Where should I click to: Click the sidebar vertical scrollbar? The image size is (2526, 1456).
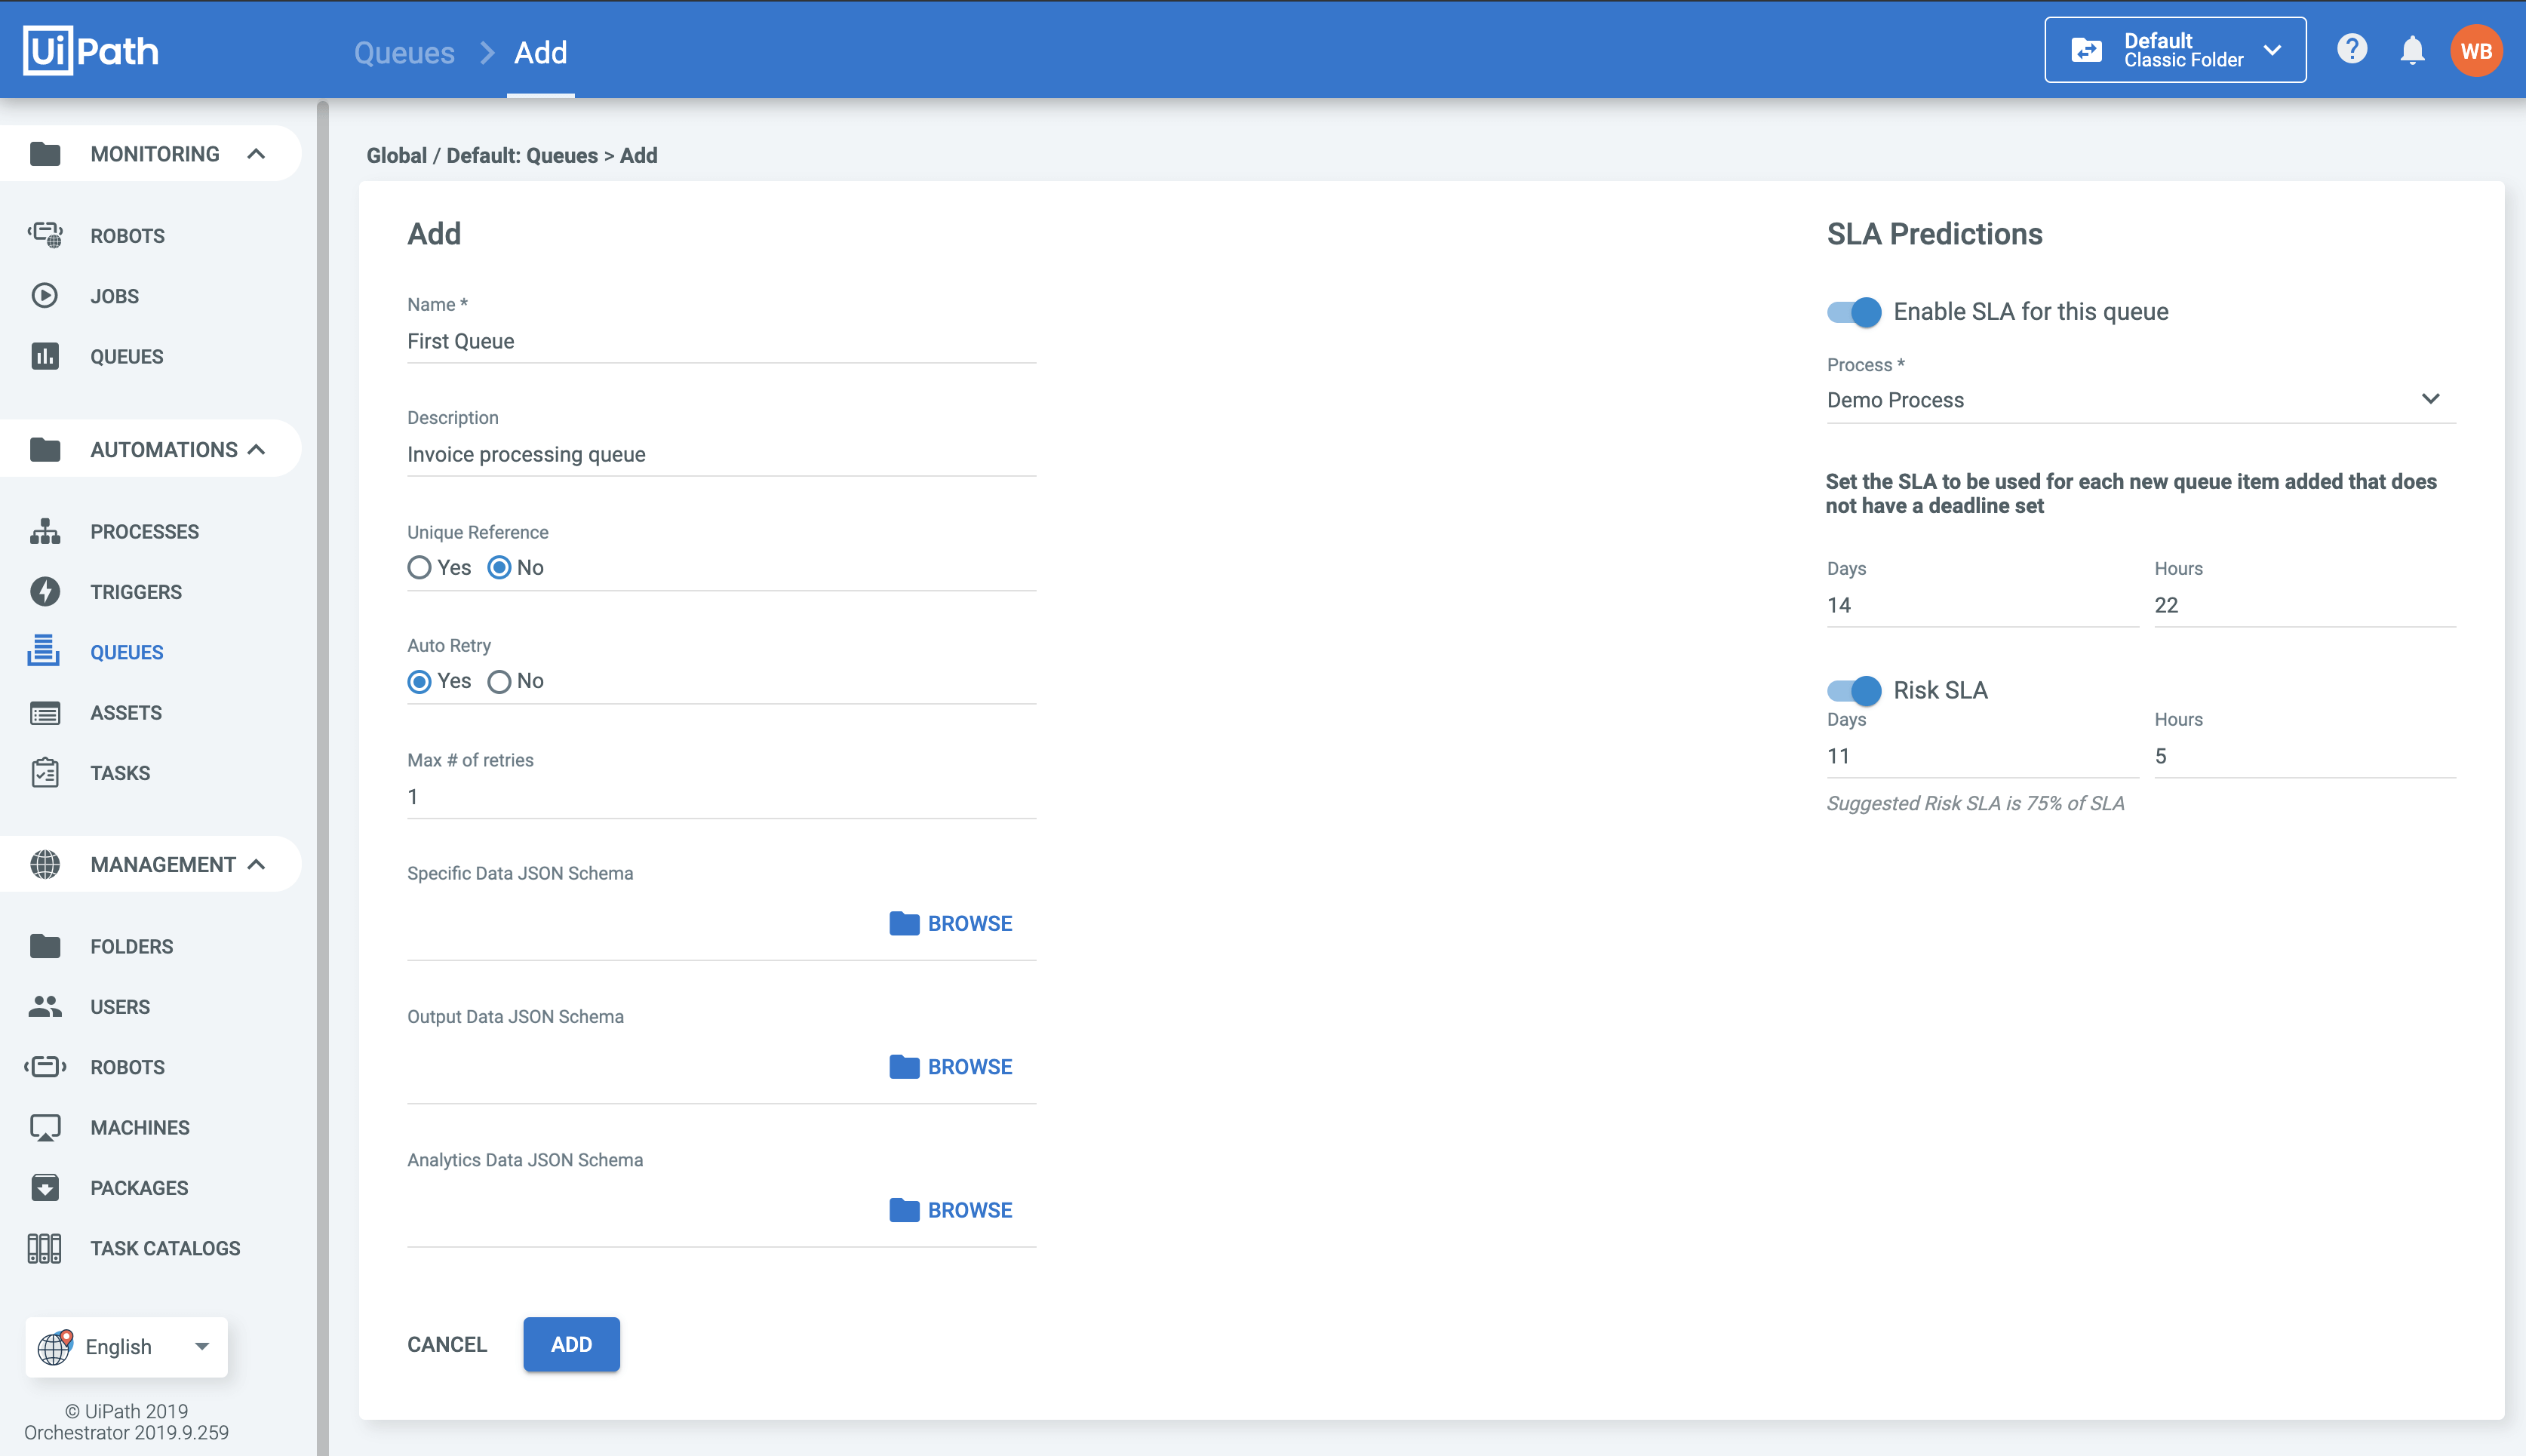click(322, 777)
